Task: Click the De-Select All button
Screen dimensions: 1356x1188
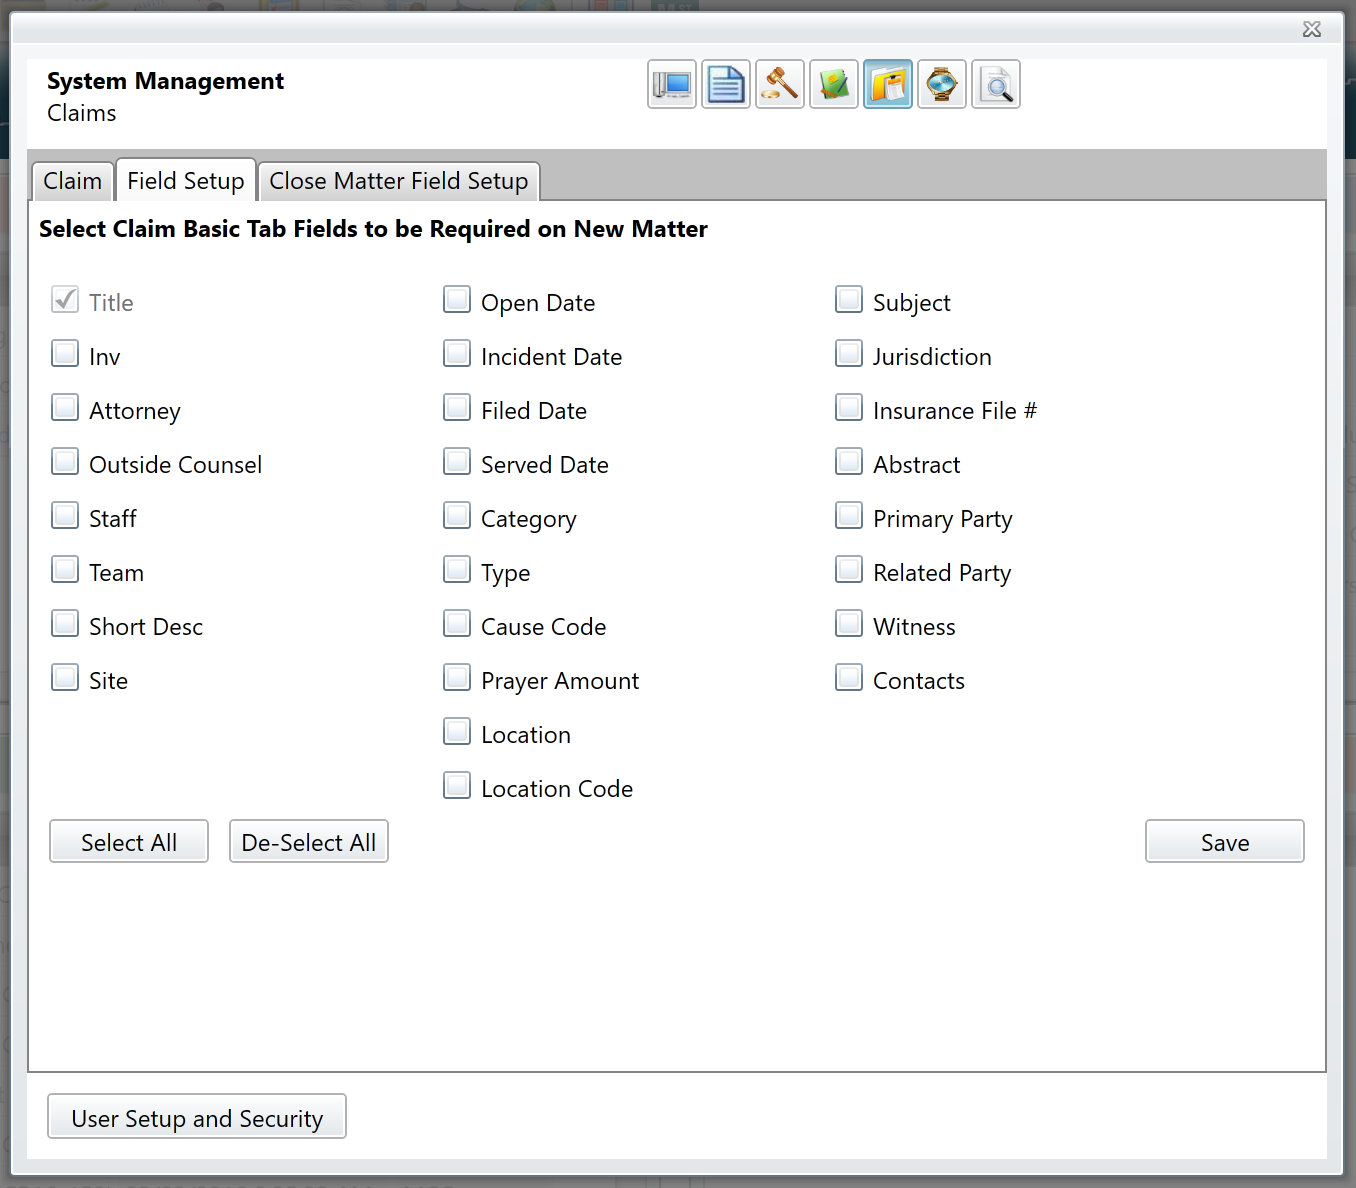Action: coord(309,842)
